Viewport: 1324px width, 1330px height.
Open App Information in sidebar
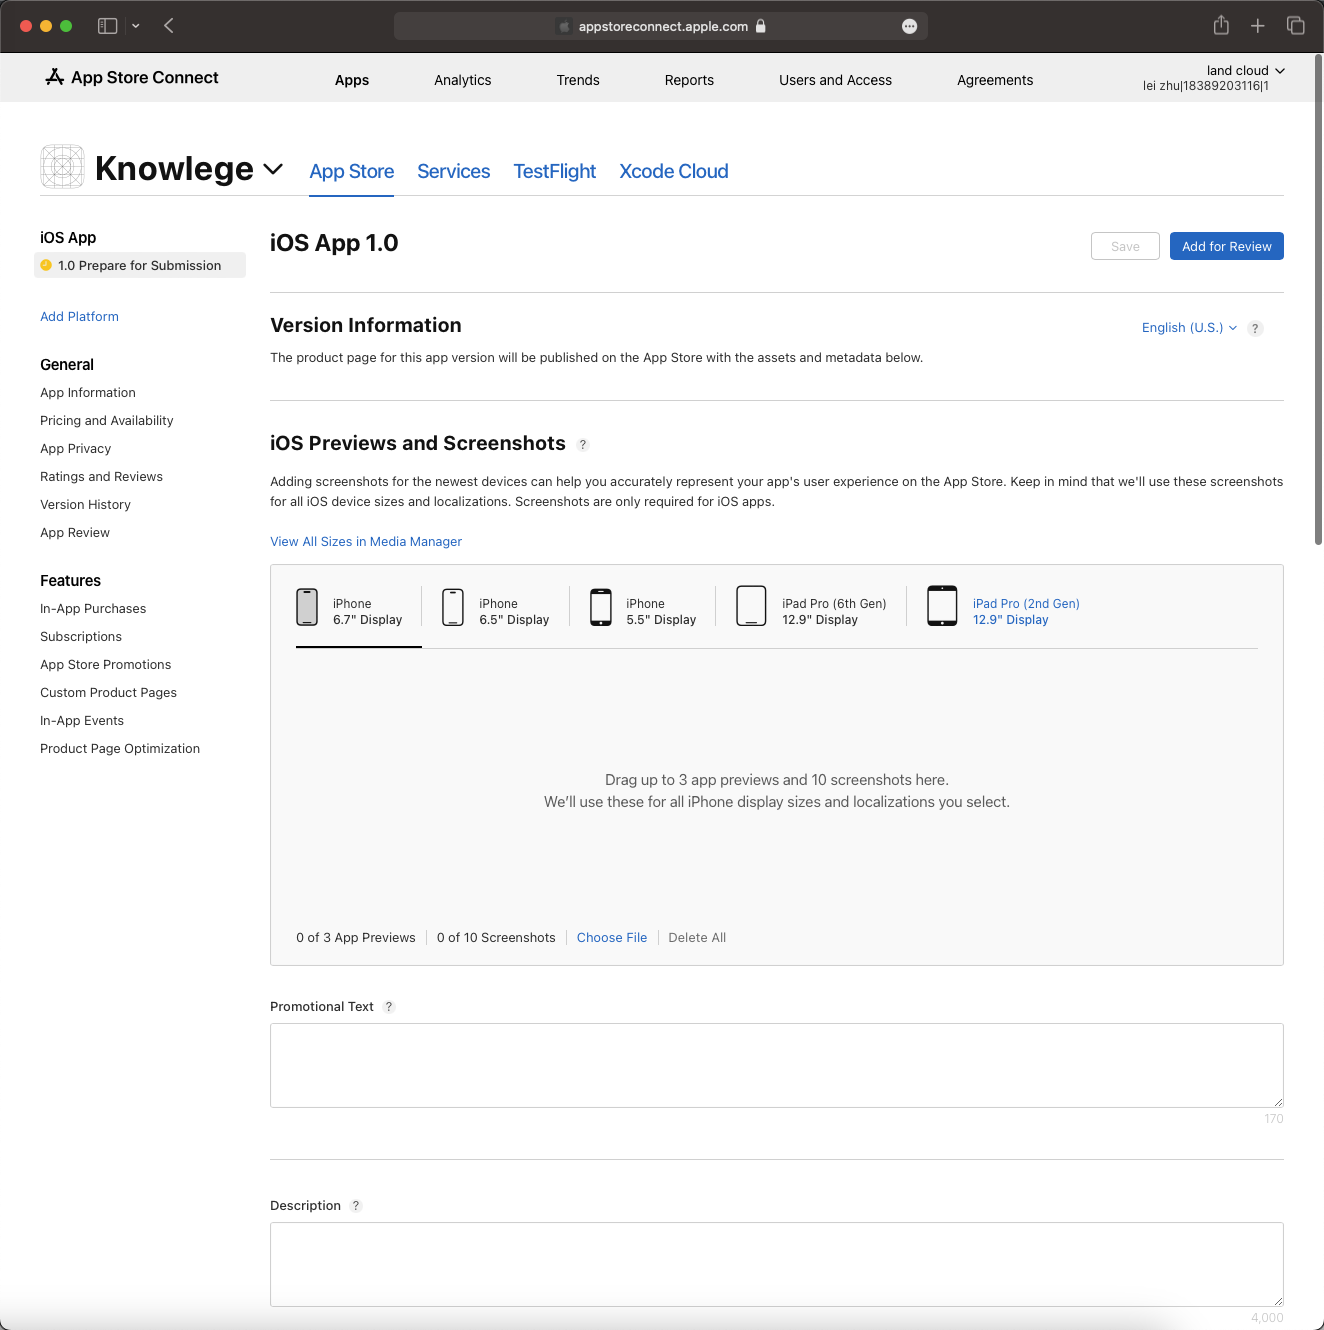pyautogui.click(x=88, y=393)
